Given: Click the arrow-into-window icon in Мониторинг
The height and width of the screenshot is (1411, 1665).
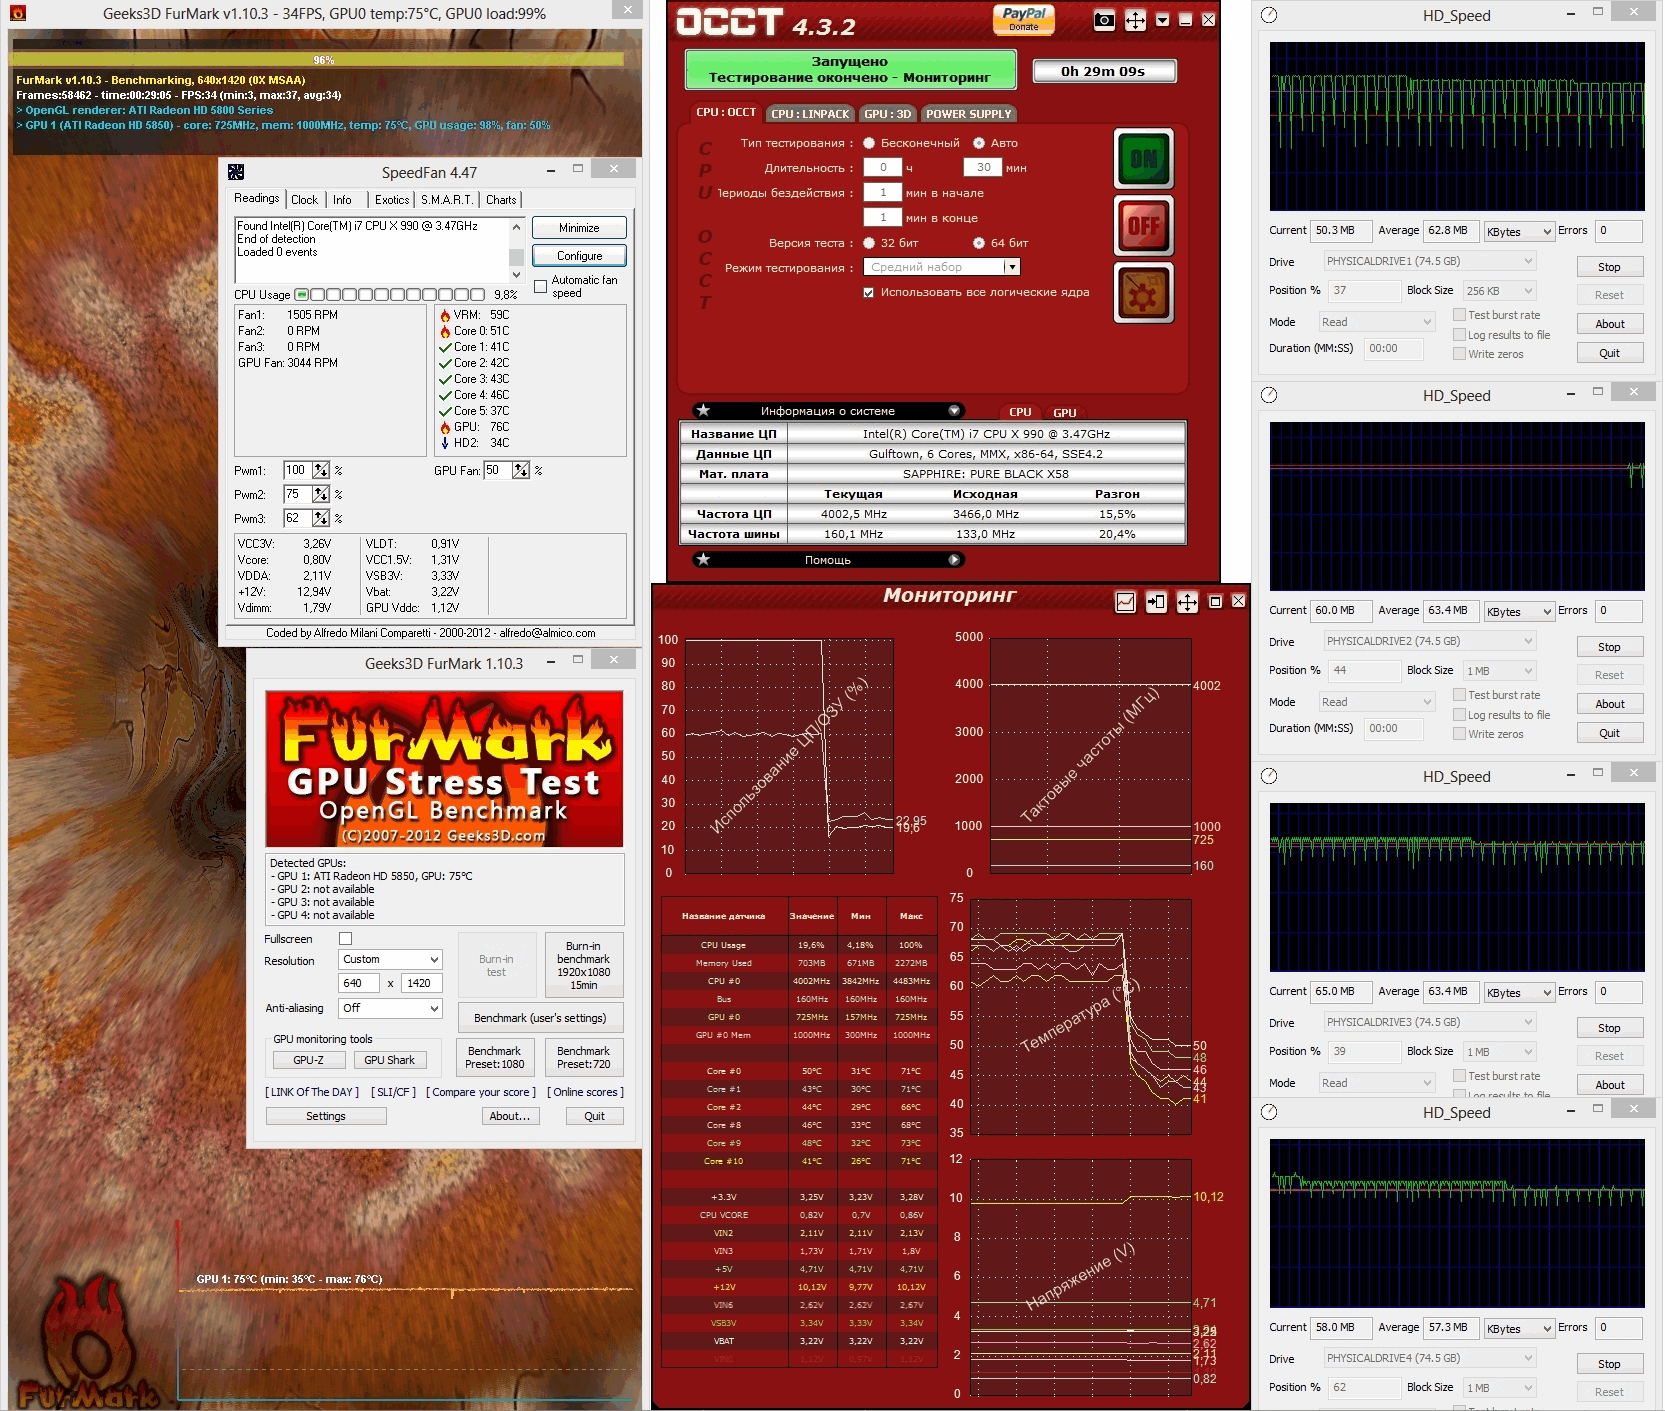Looking at the screenshot, I should (x=1156, y=602).
